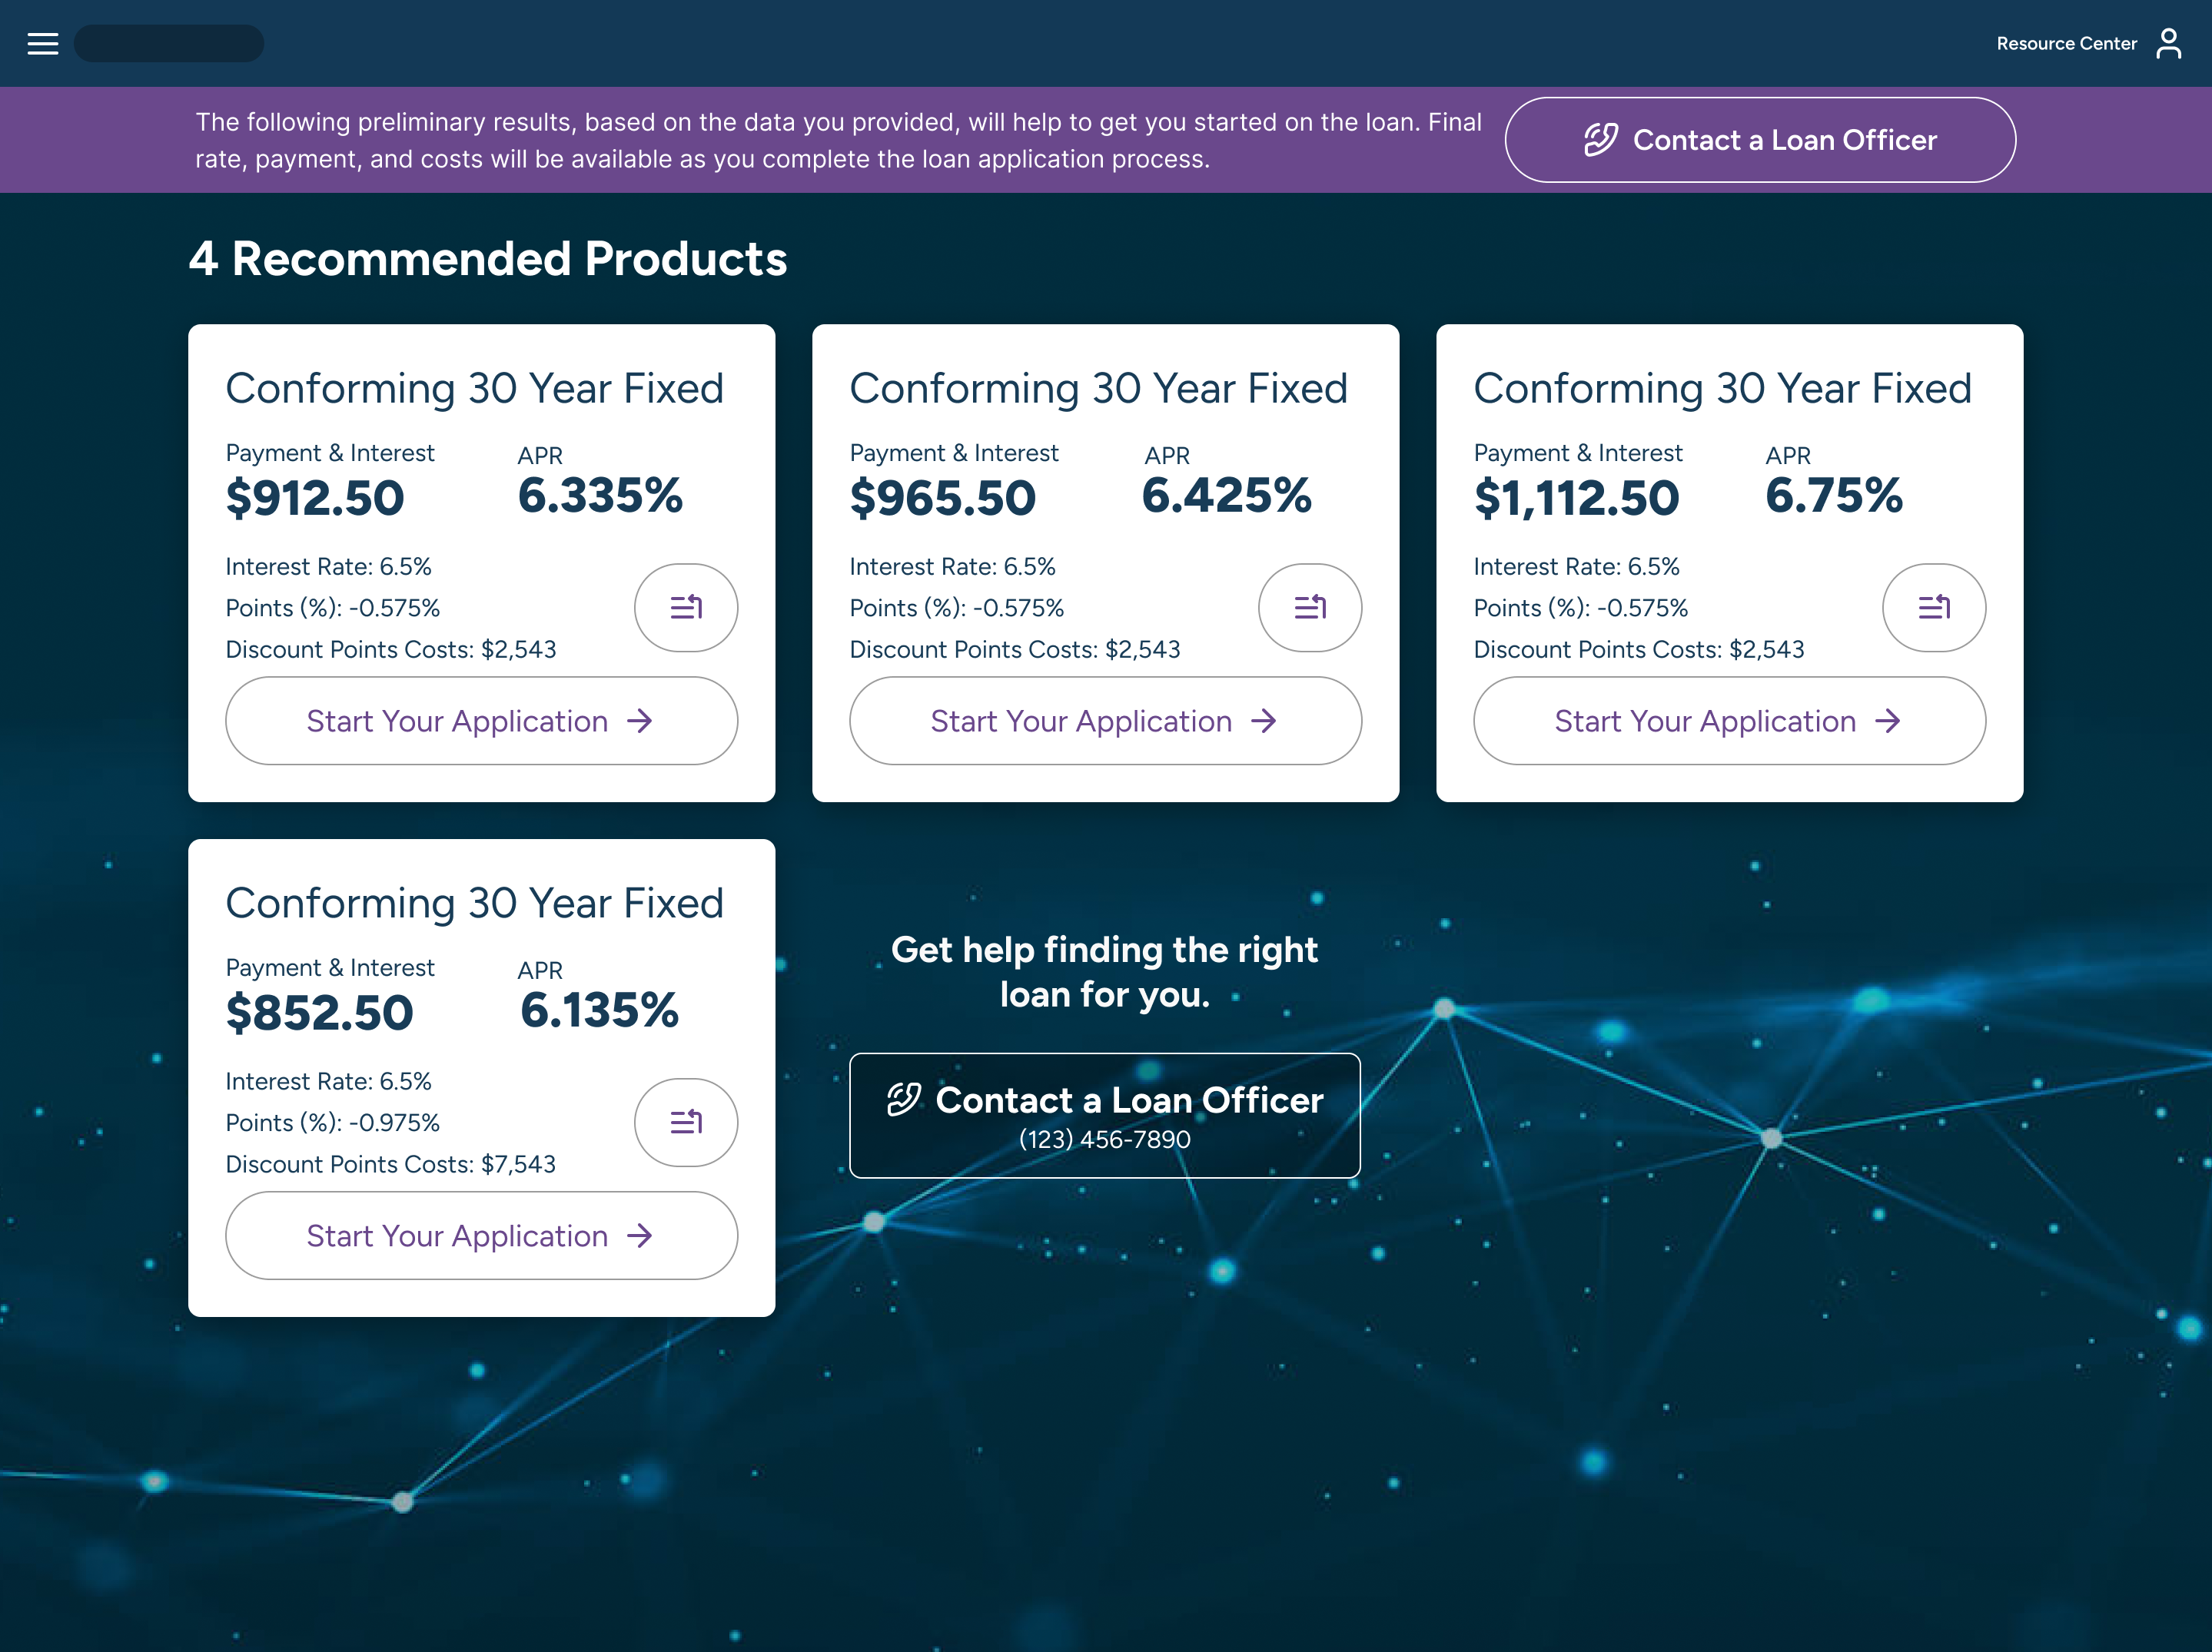Click the dark logo area next to the menu

168,43
